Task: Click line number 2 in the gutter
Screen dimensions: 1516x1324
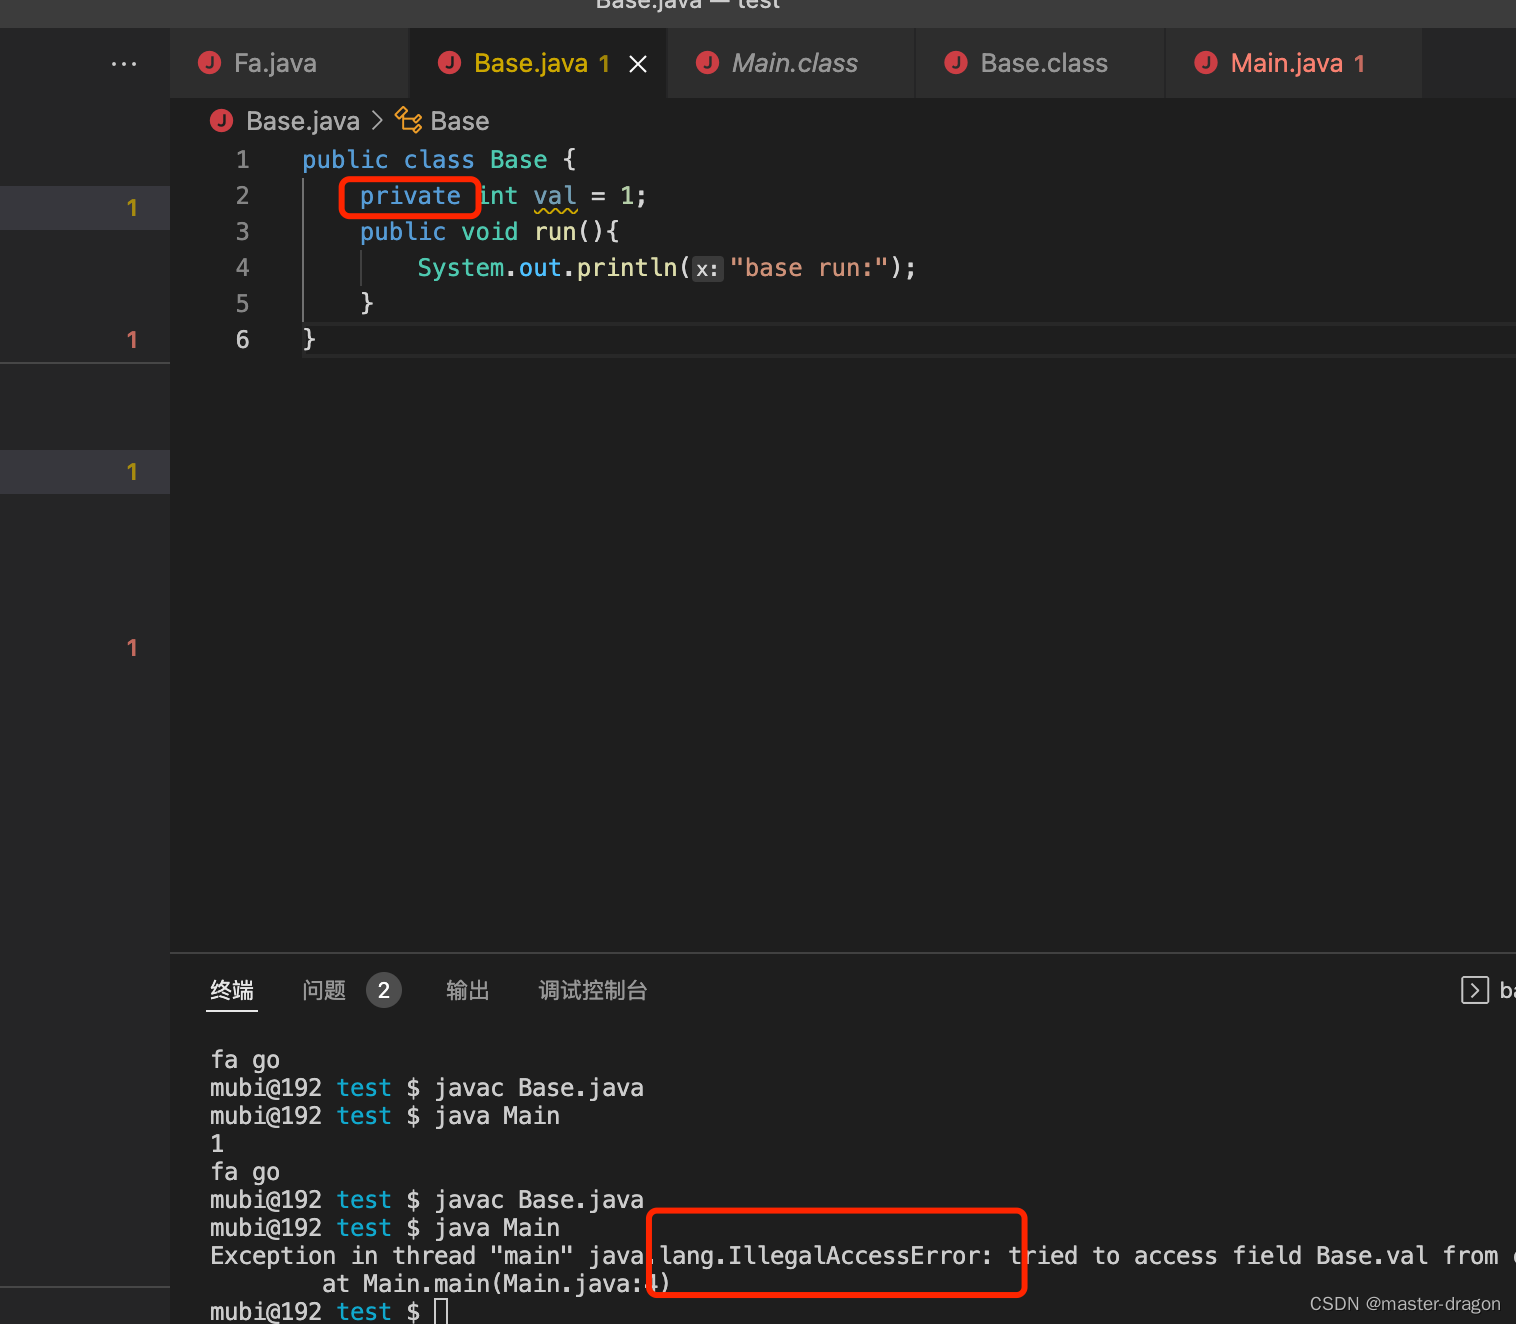Action: (x=242, y=196)
